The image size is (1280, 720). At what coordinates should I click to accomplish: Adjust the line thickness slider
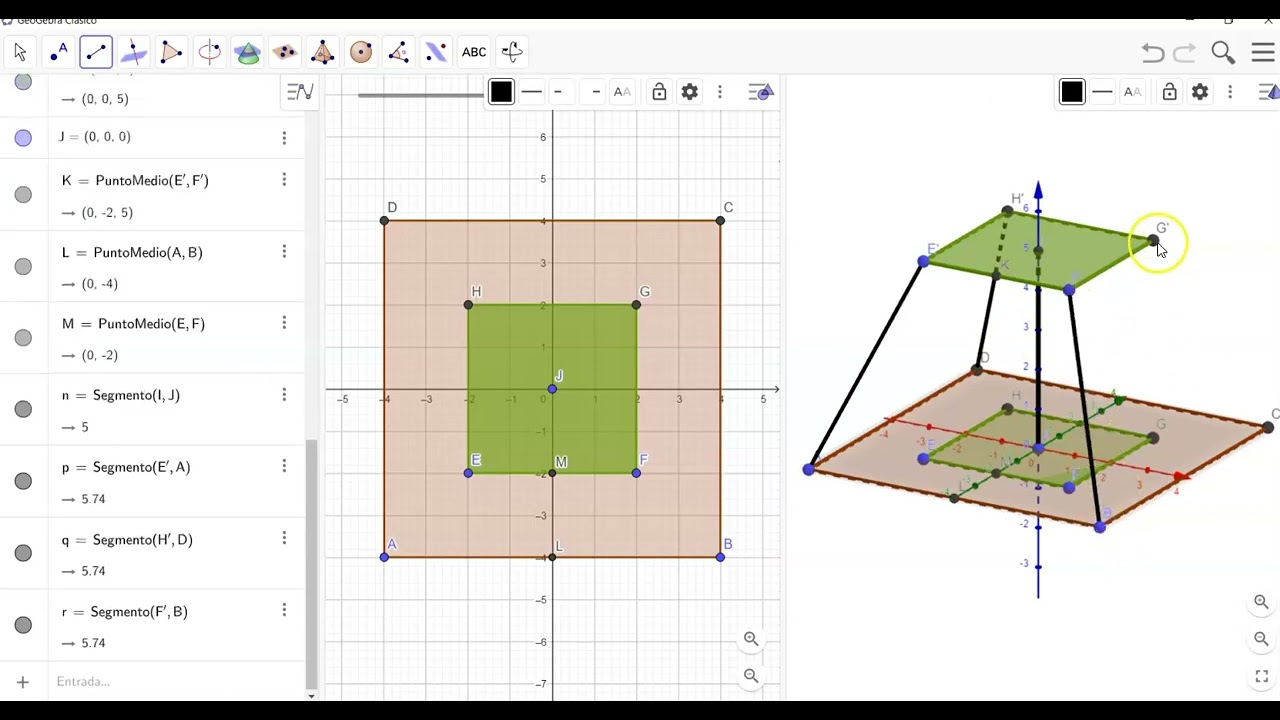click(x=420, y=95)
